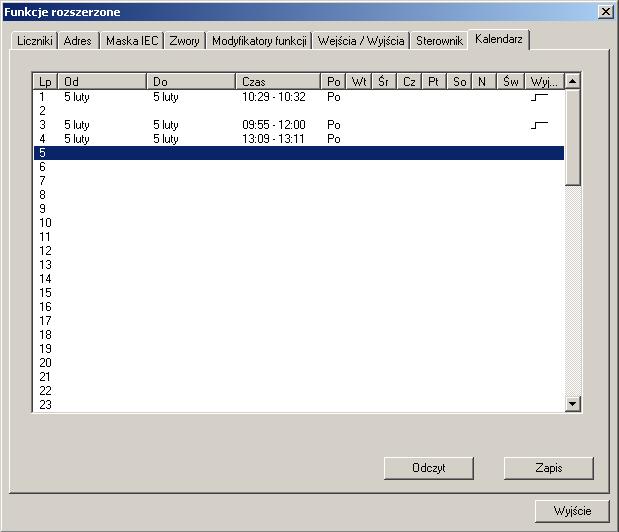Click the Cz column header
Screen dimensions: 619x532
pos(409,82)
